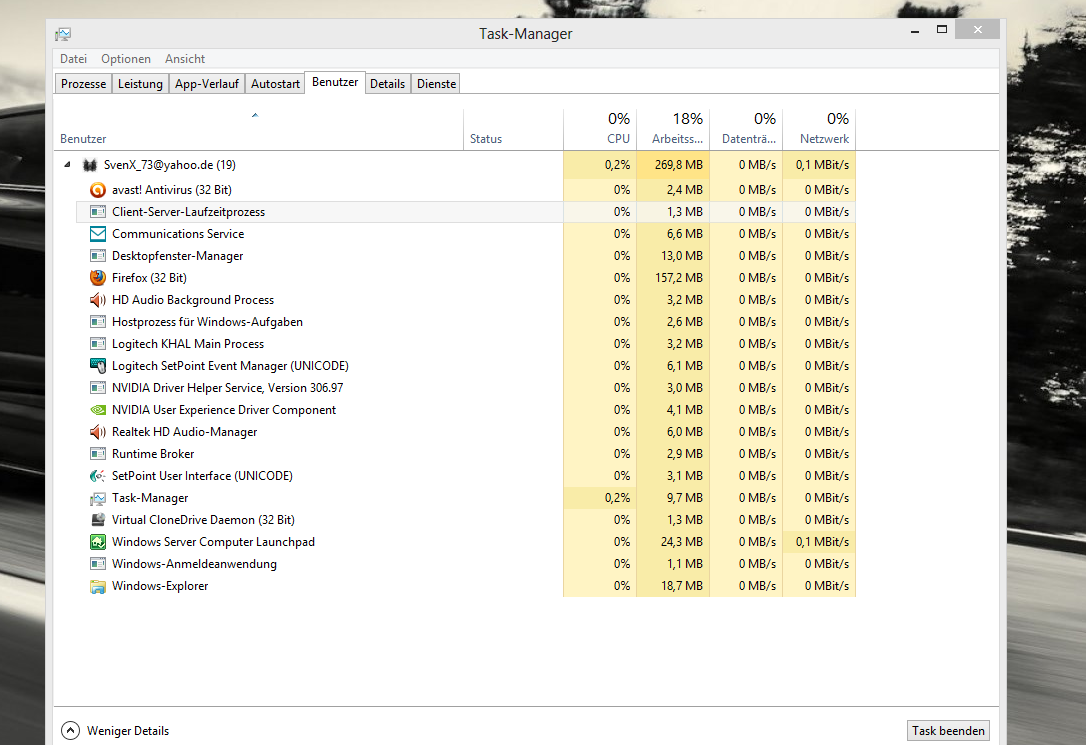Select 'Realtek HD Audio-Manager' row text

(x=184, y=432)
